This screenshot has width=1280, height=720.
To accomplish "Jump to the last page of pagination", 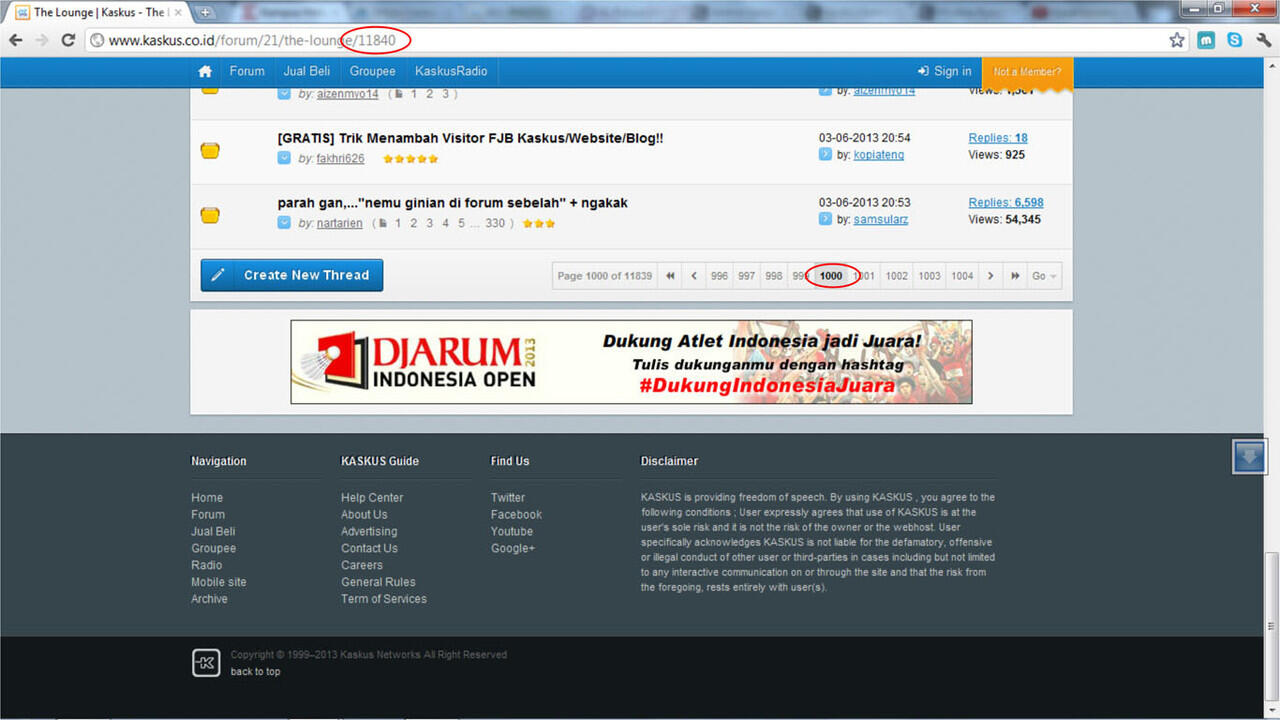I will pos(1015,276).
